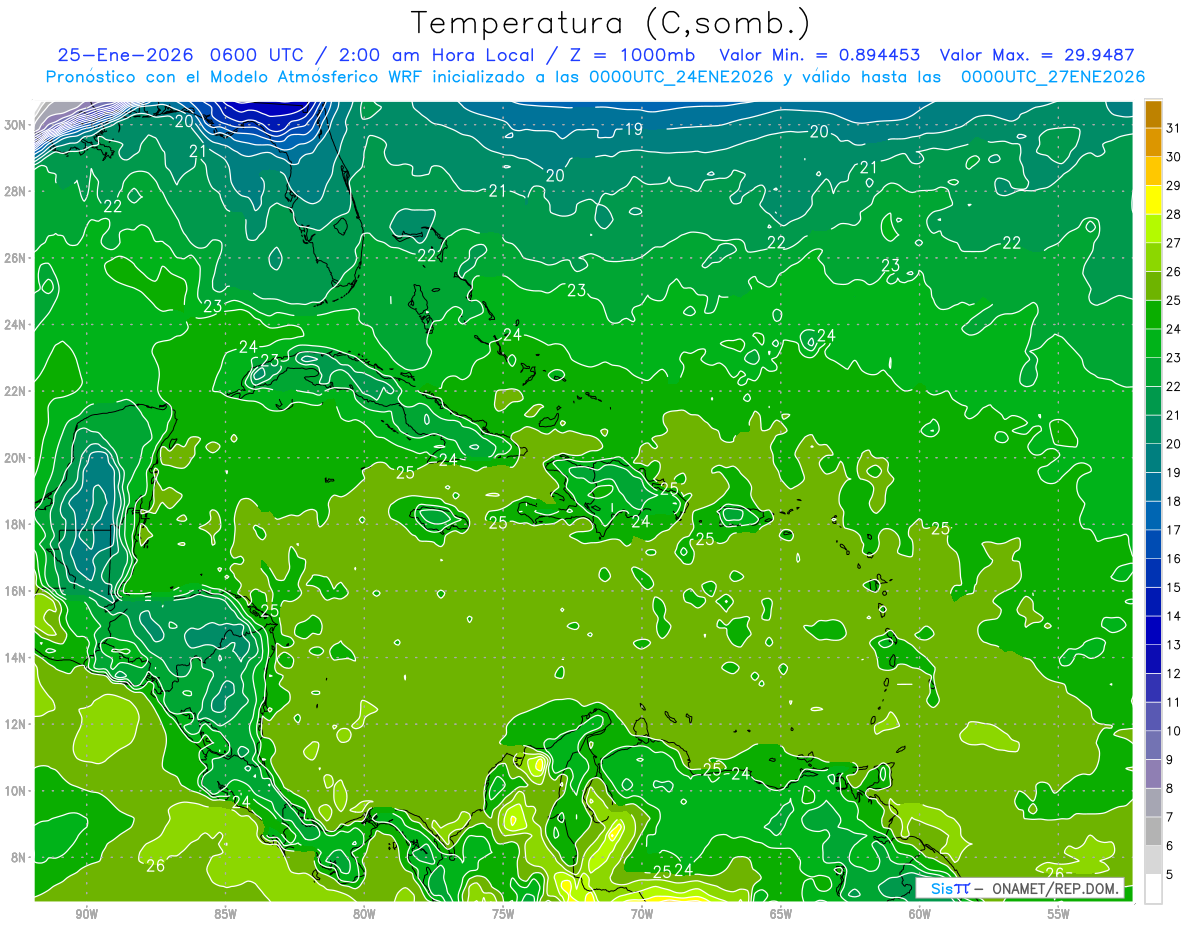Image resolution: width=1200 pixels, height=927 pixels.
Task: Click the 30N latitude axis label
Action: point(17,125)
